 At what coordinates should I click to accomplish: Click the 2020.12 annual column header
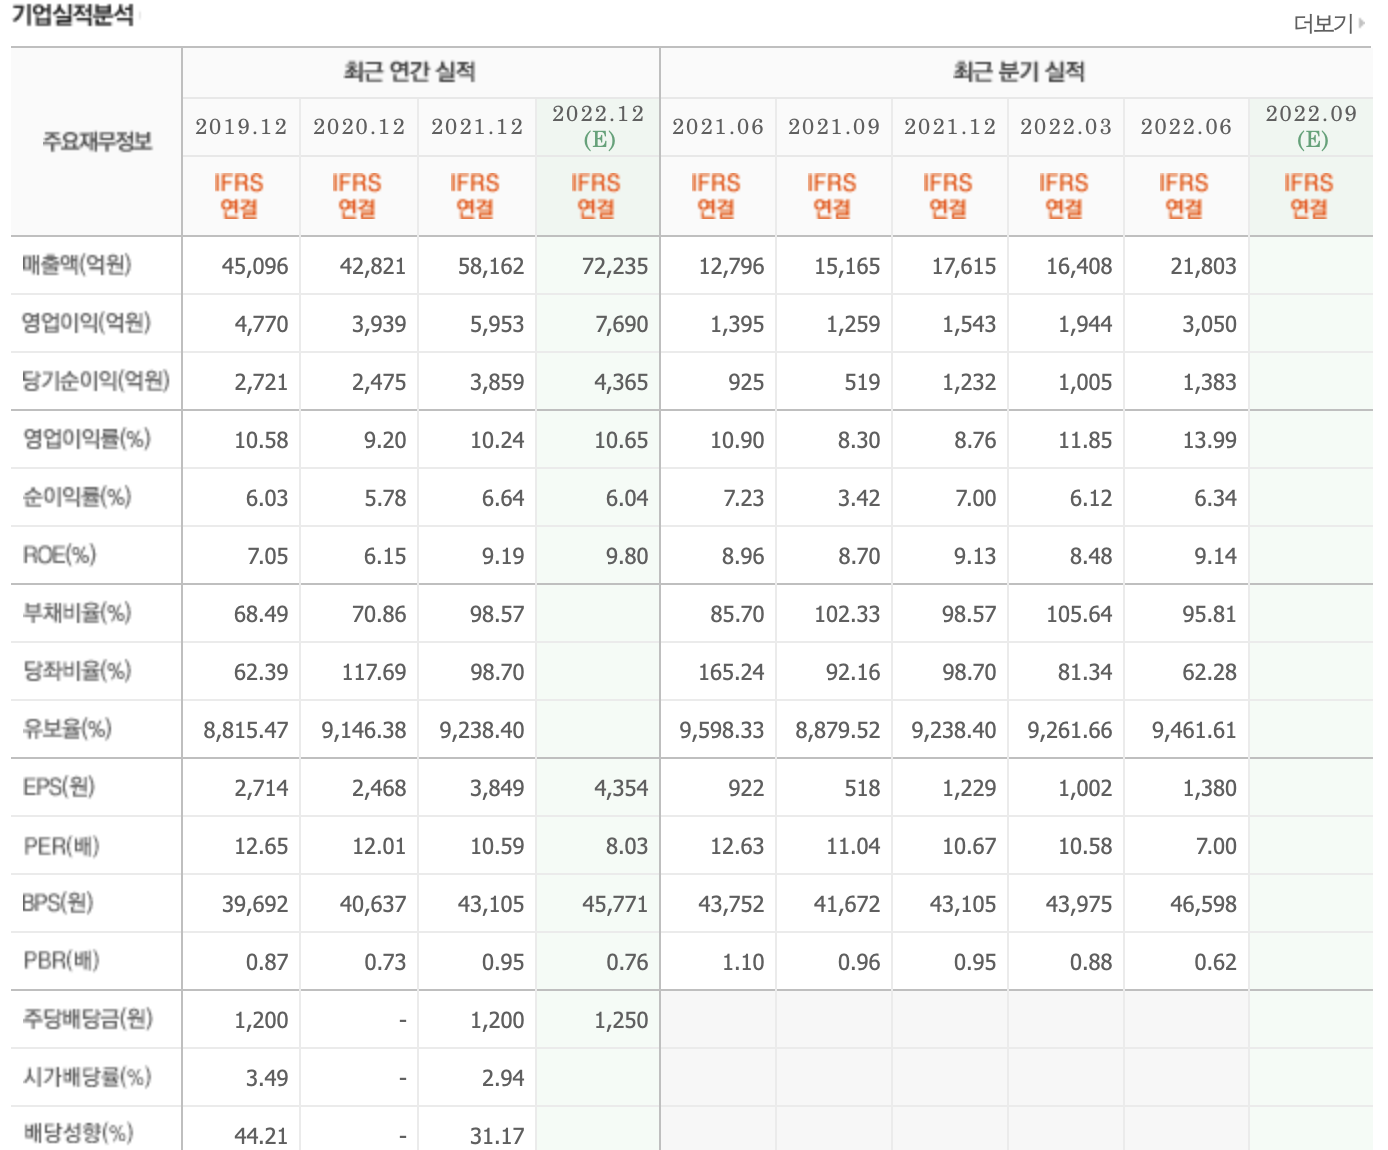click(359, 127)
